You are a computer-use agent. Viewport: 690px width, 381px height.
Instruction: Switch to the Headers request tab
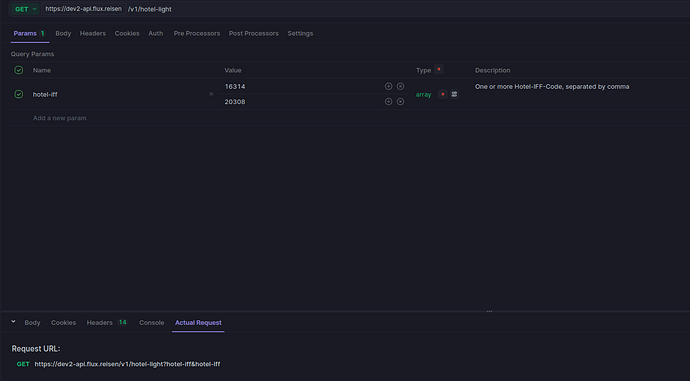93,33
